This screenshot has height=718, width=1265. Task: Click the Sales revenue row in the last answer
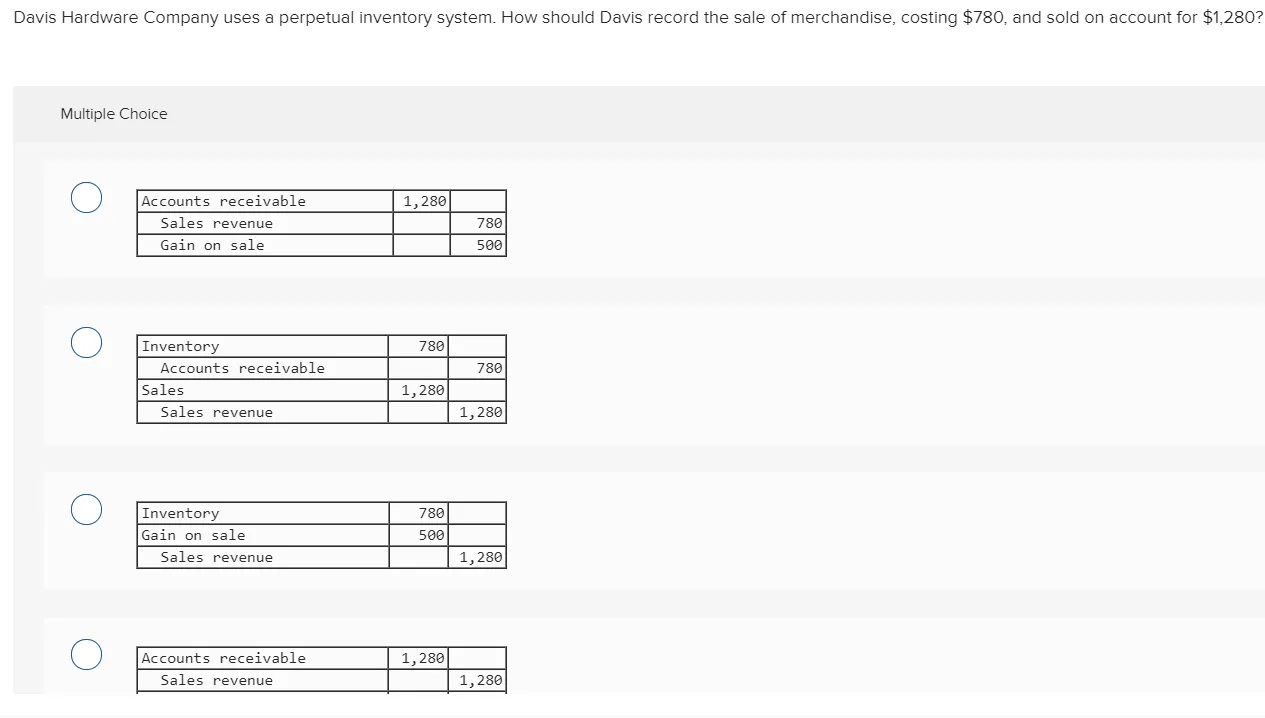pyautogui.click(x=321, y=681)
